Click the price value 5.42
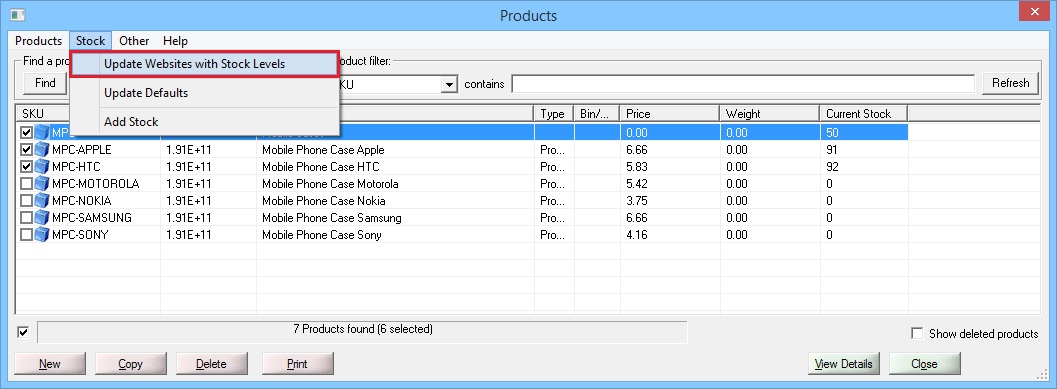Screen dimensions: 1057x389 (x=636, y=184)
